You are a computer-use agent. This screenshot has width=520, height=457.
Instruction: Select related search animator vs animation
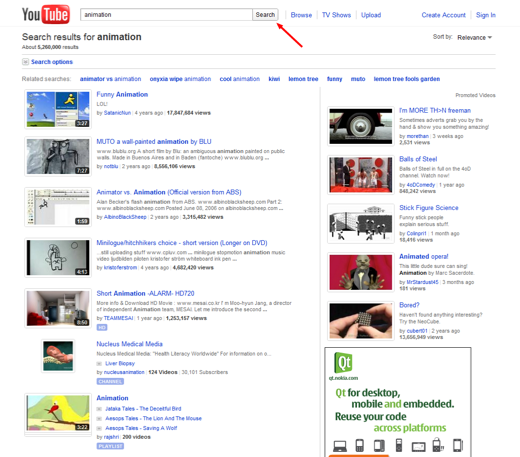[x=110, y=79]
